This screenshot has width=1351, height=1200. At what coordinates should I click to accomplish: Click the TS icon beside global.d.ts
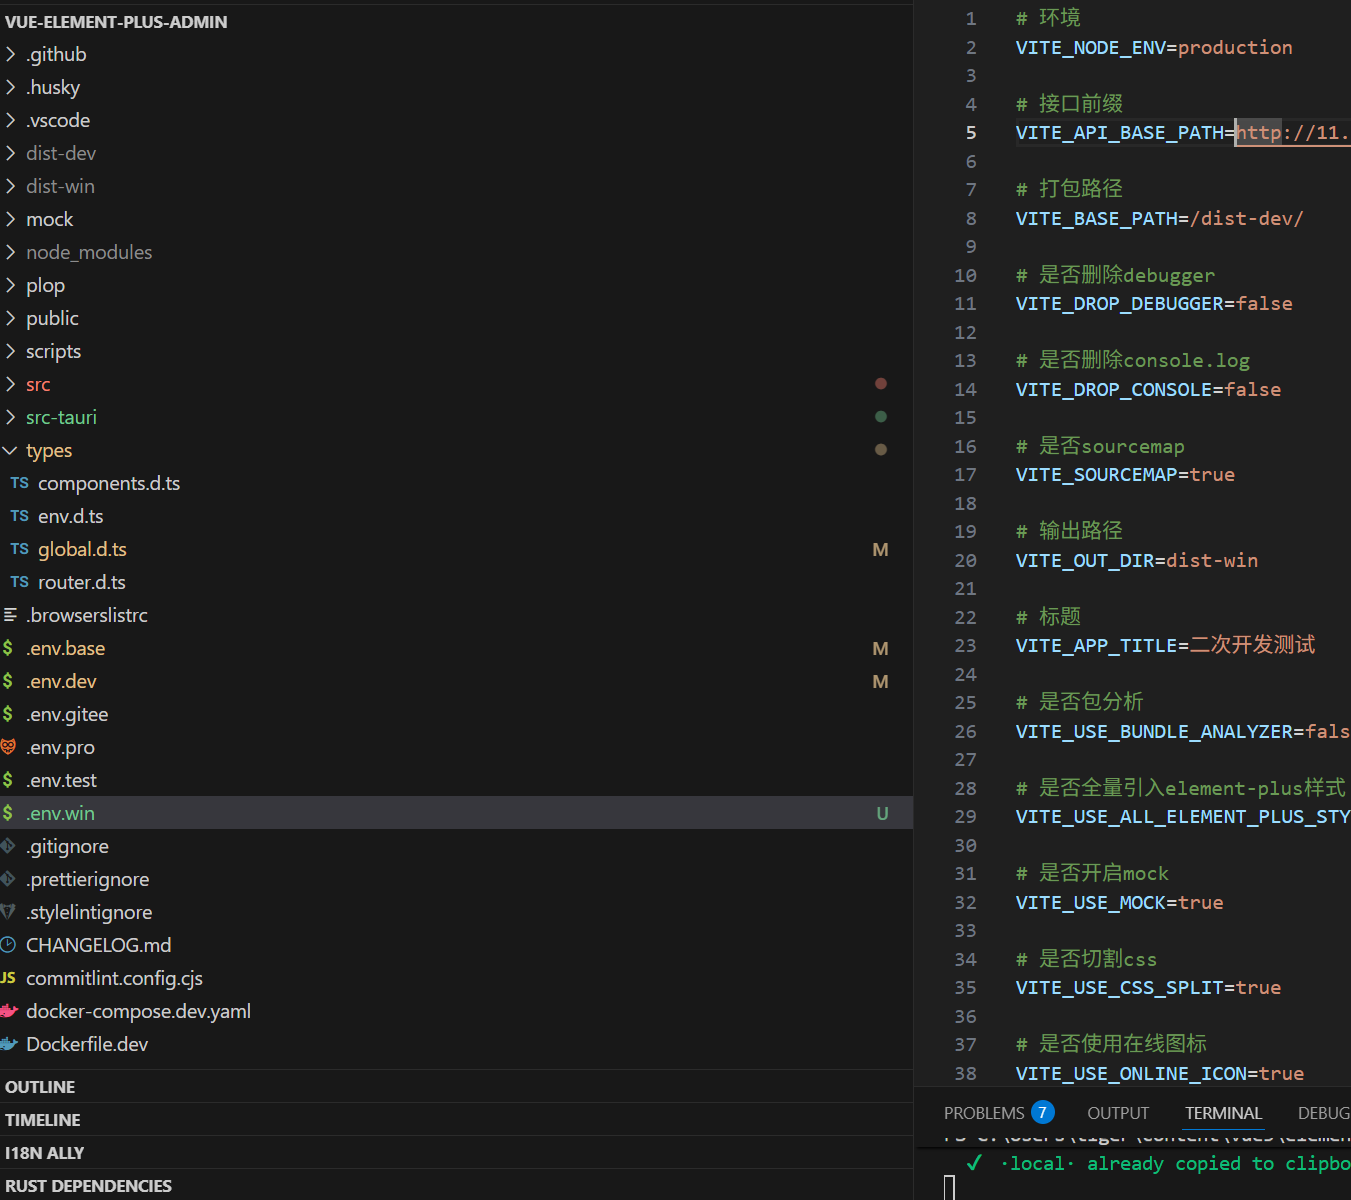[20, 549]
